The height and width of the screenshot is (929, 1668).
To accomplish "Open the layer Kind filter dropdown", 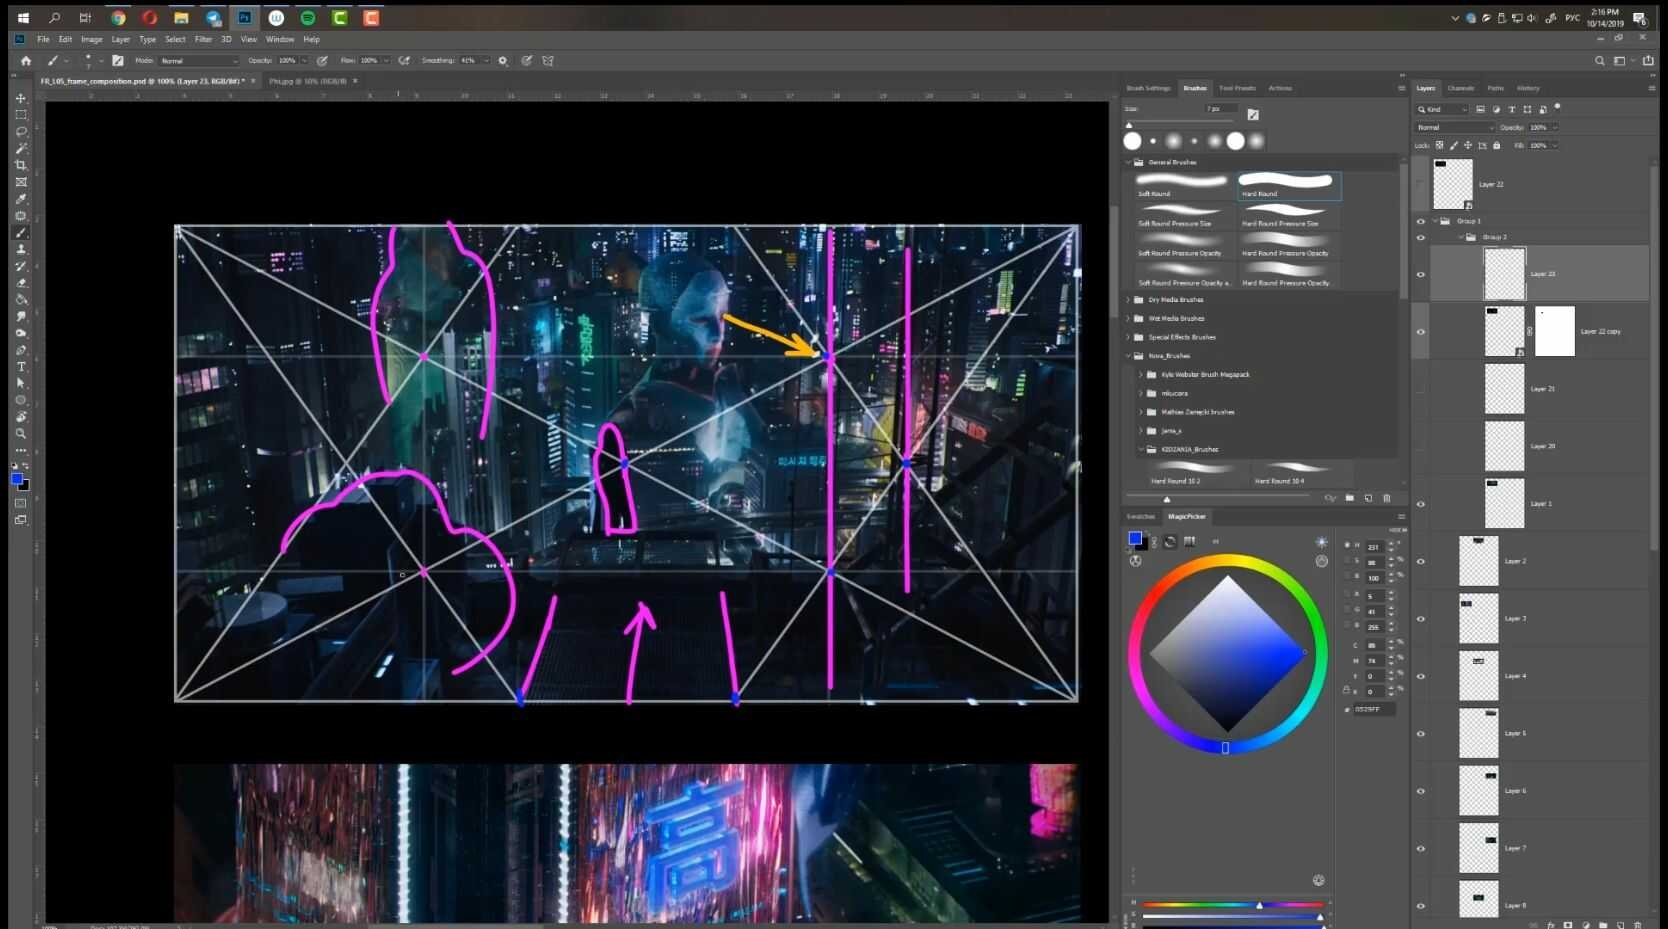I will coord(1442,109).
